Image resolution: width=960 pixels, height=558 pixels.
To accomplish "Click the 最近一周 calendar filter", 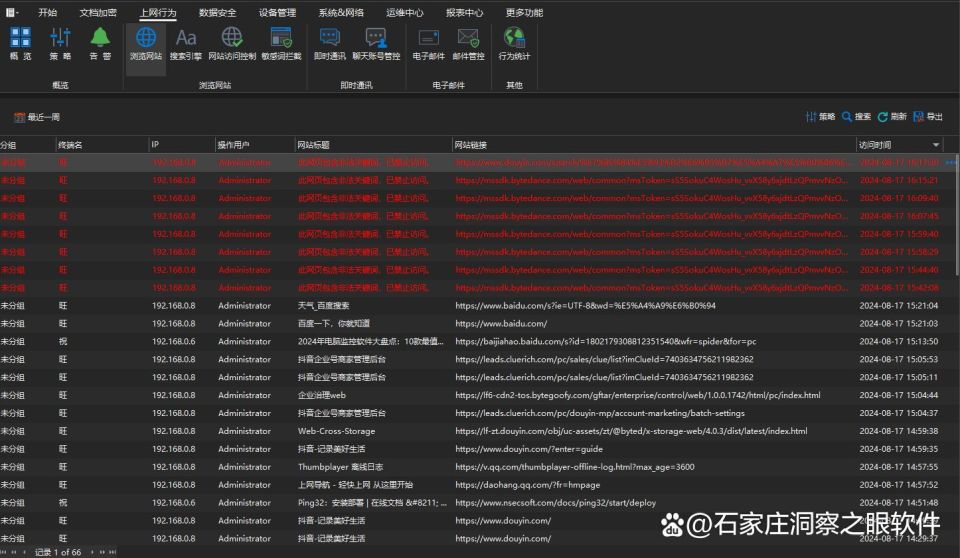I will (37, 117).
